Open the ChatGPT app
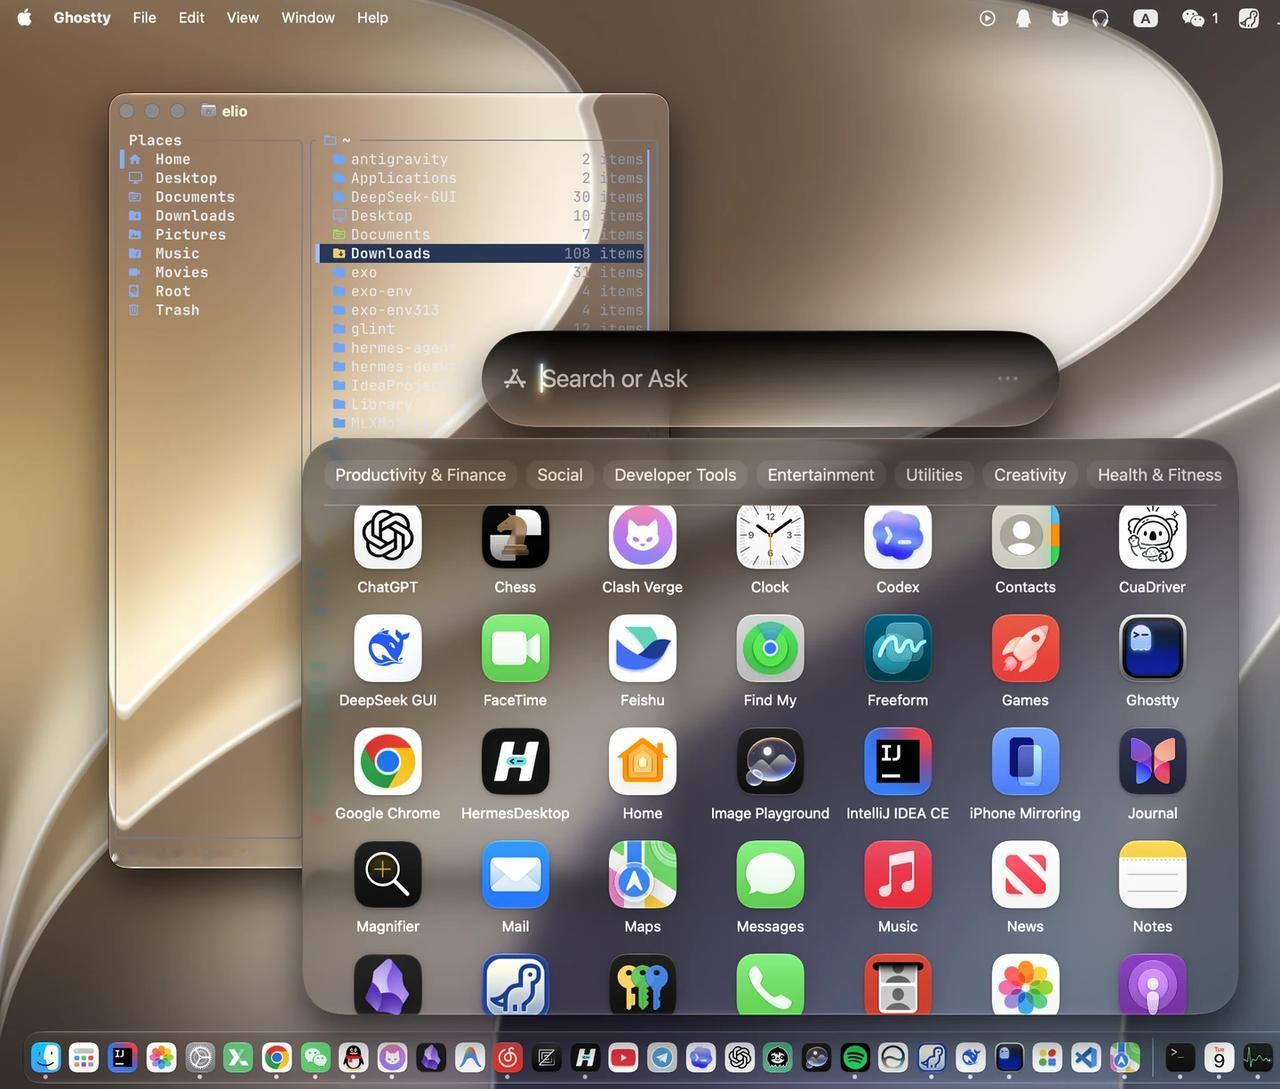This screenshot has height=1089, width=1280. [x=388, y=535]
